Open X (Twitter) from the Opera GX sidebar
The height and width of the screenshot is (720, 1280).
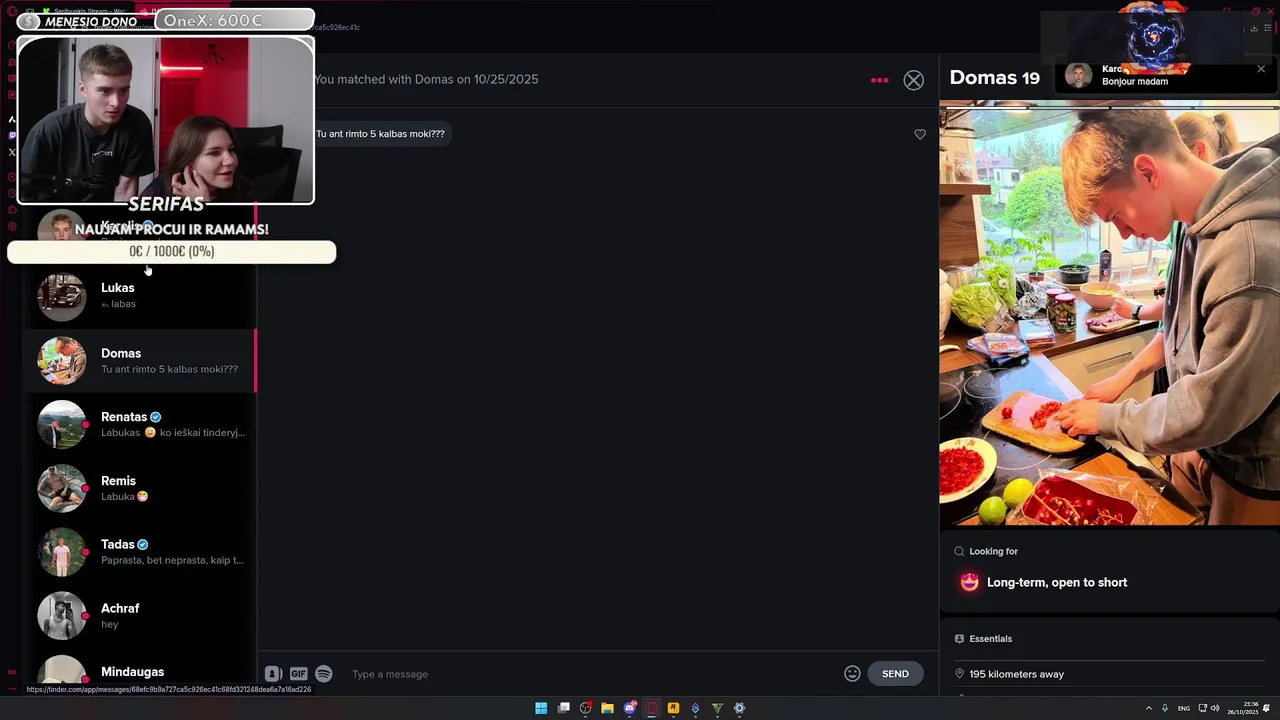point(12,152)
